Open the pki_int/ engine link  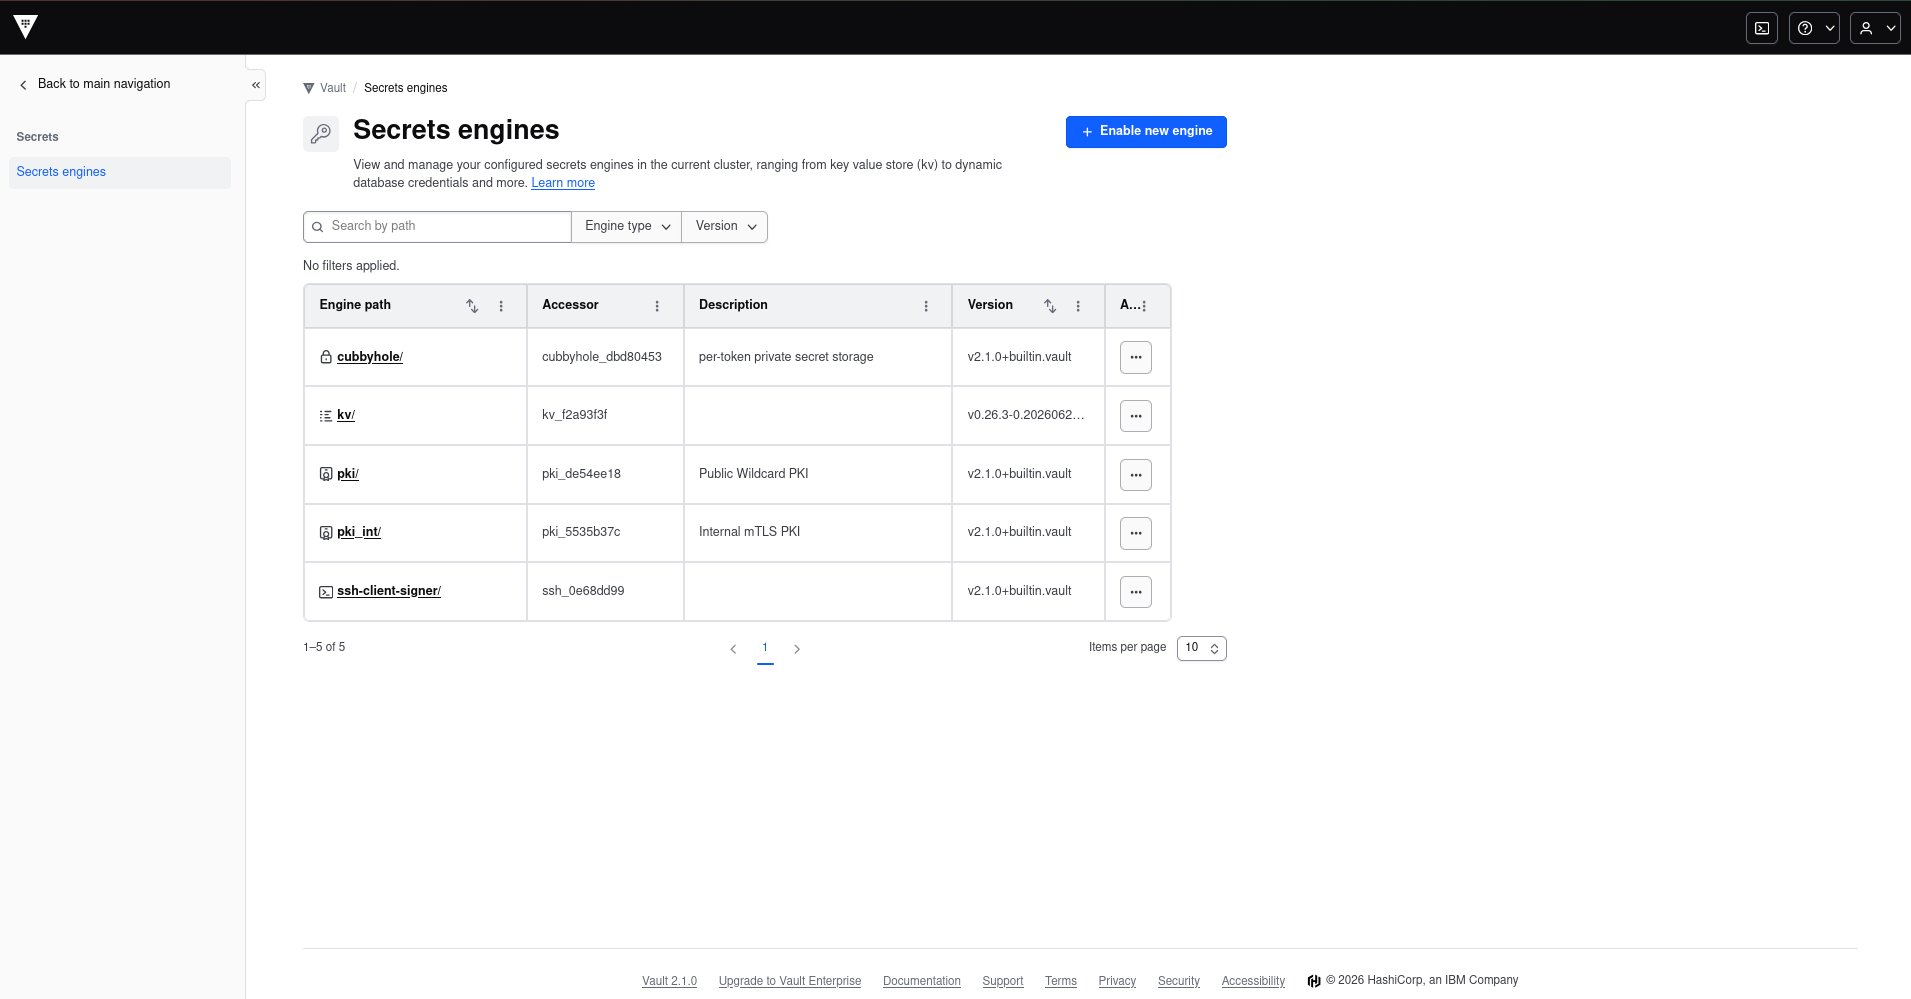pyautogui.click(x=359, y=532)
